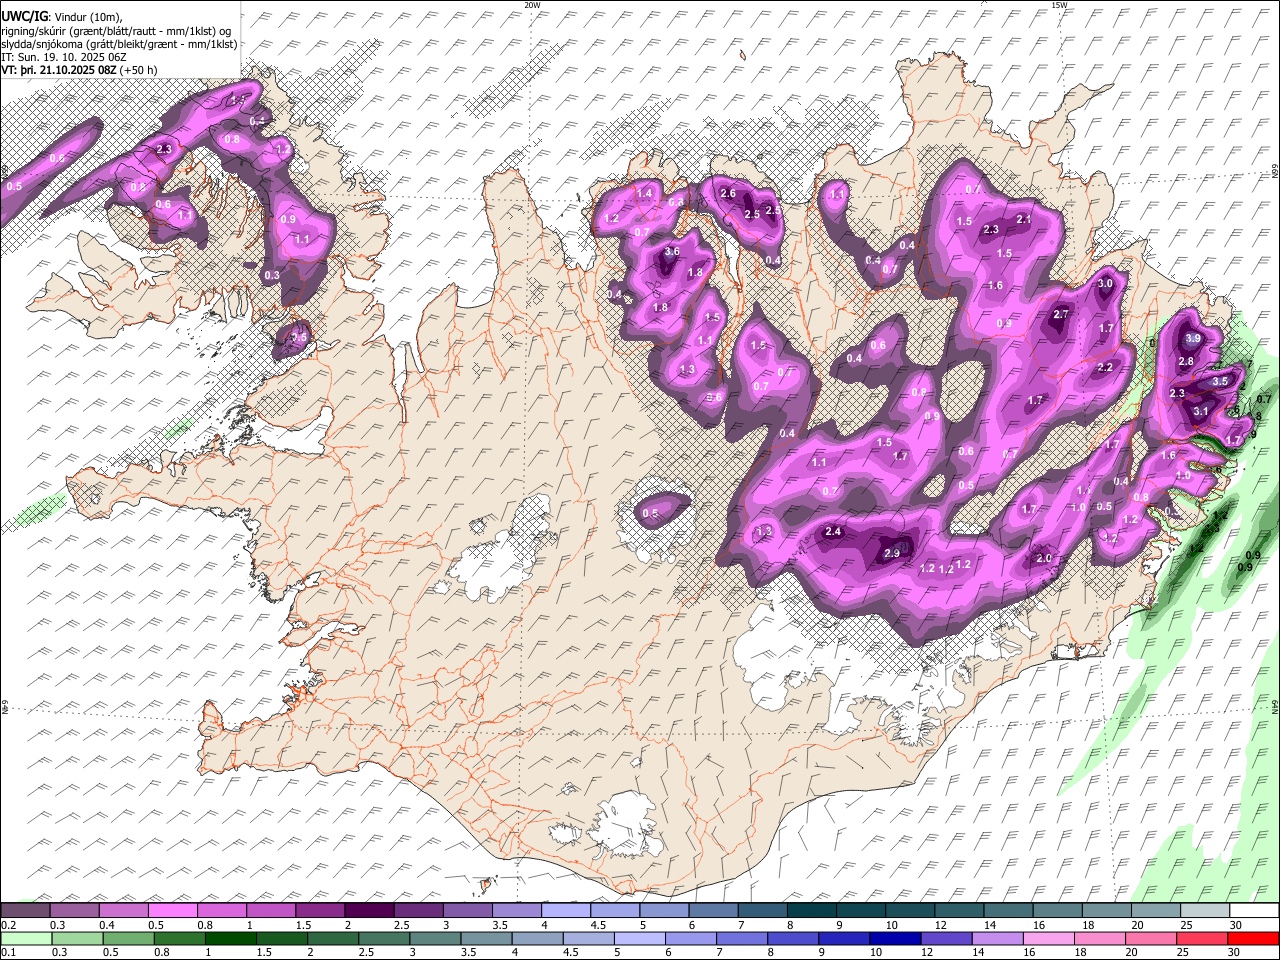Click the bright pink 0.5–0.8 swatch on upper scale
This screenshot has height=960, width=1280.
(172, 911)
